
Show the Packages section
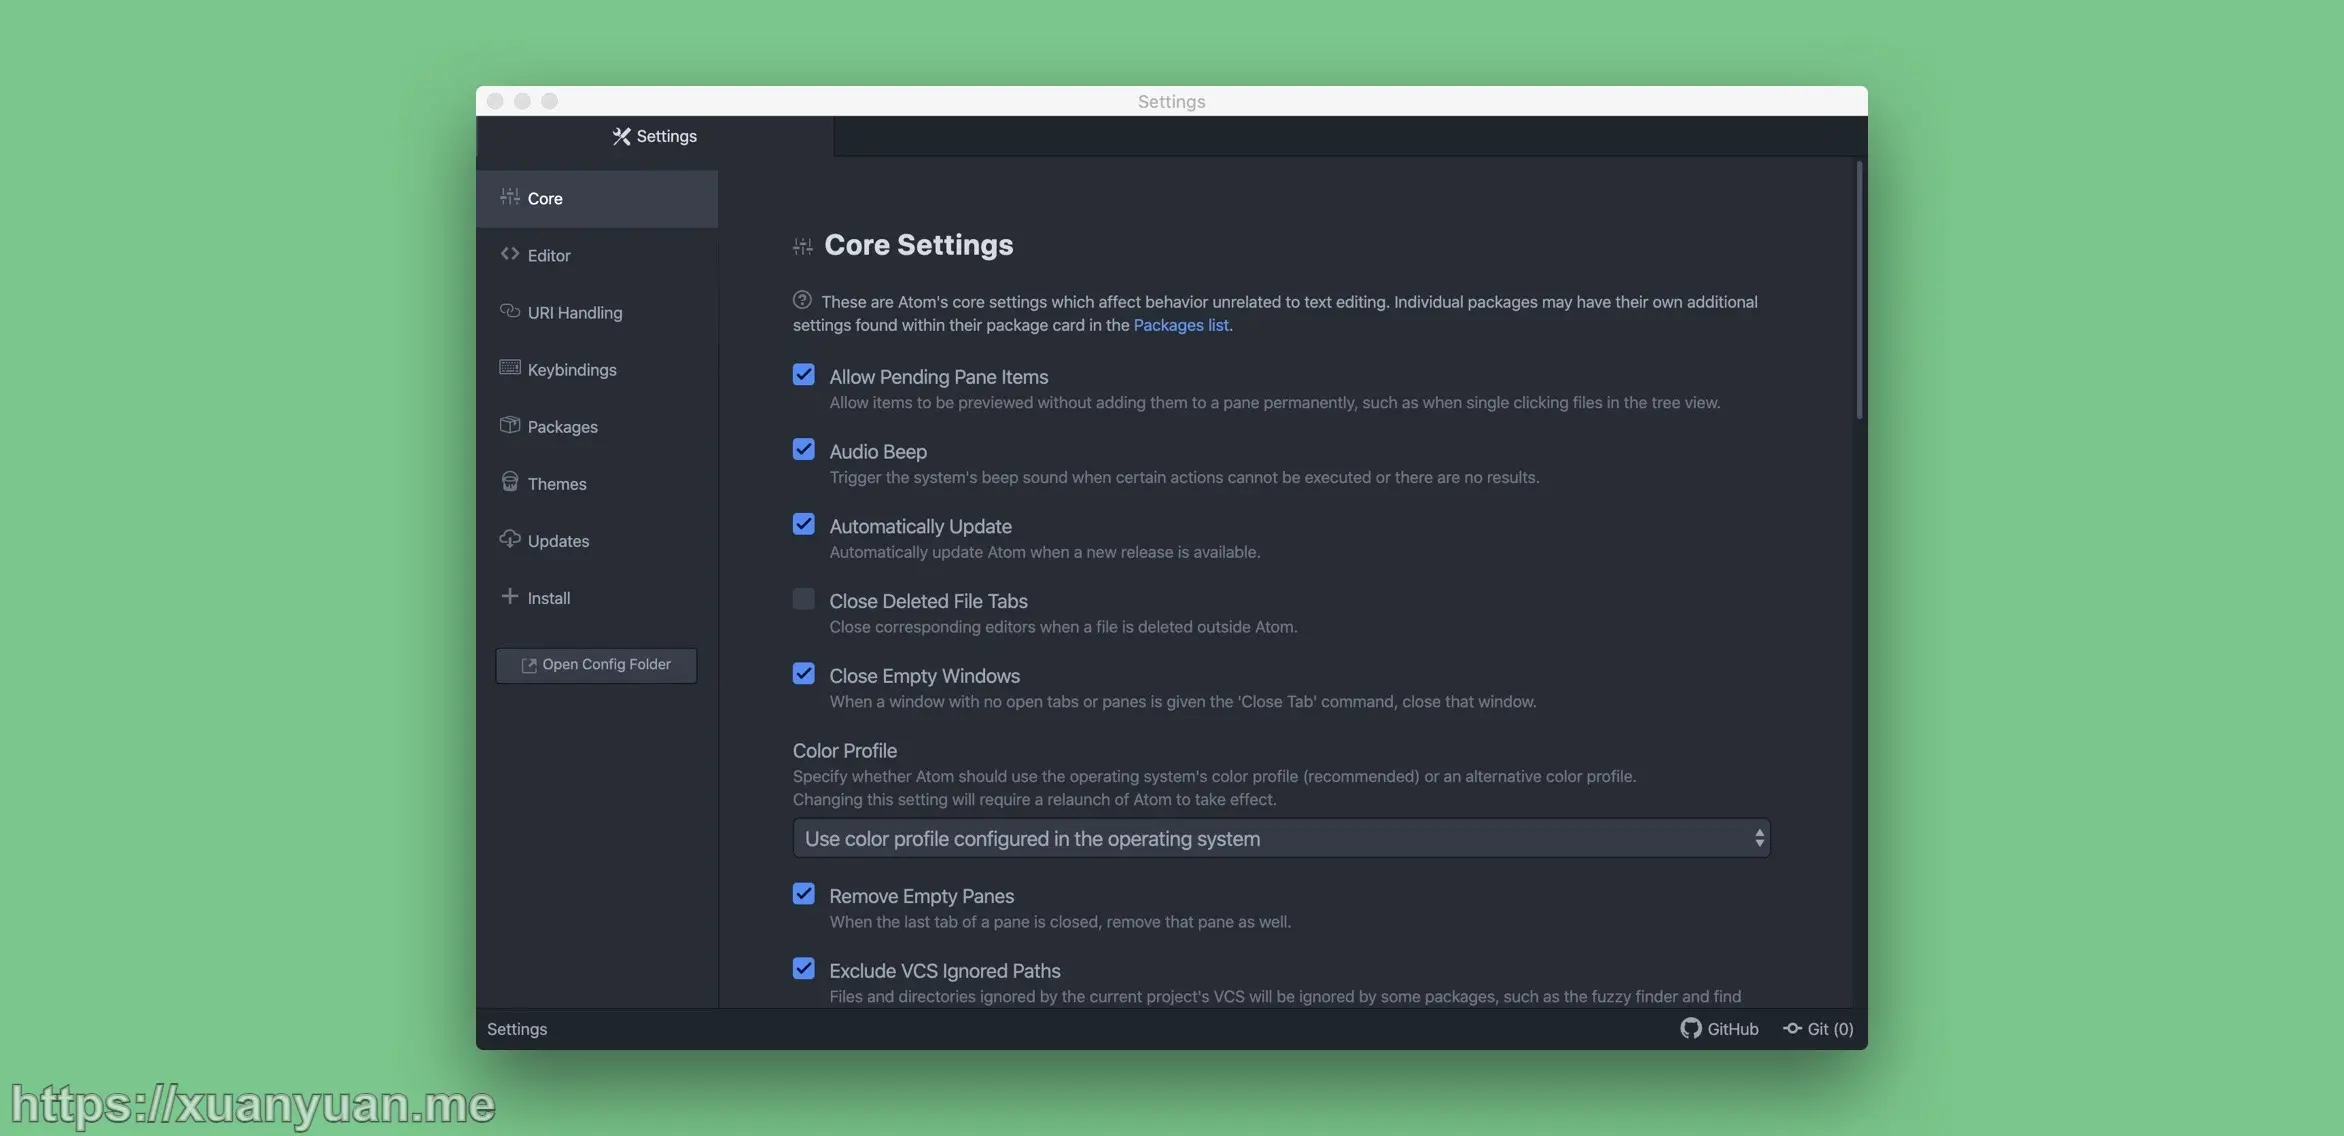tap(597, 426)
